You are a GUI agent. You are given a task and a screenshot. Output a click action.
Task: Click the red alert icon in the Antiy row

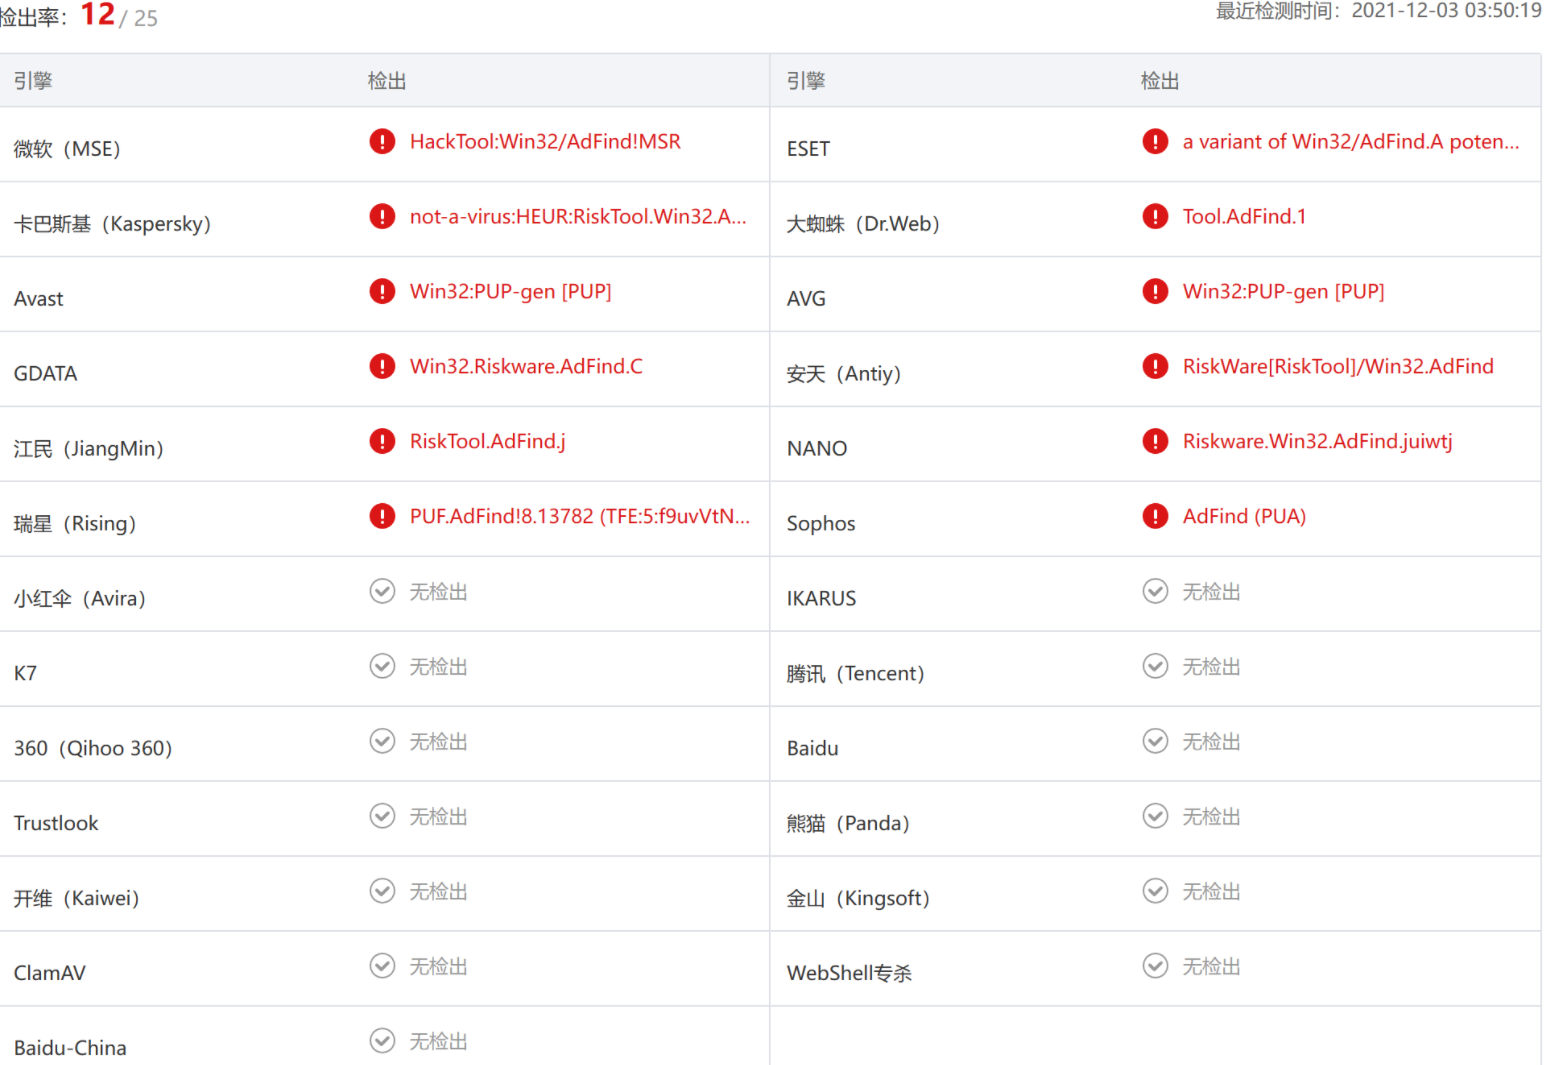tap(1155, 366)
